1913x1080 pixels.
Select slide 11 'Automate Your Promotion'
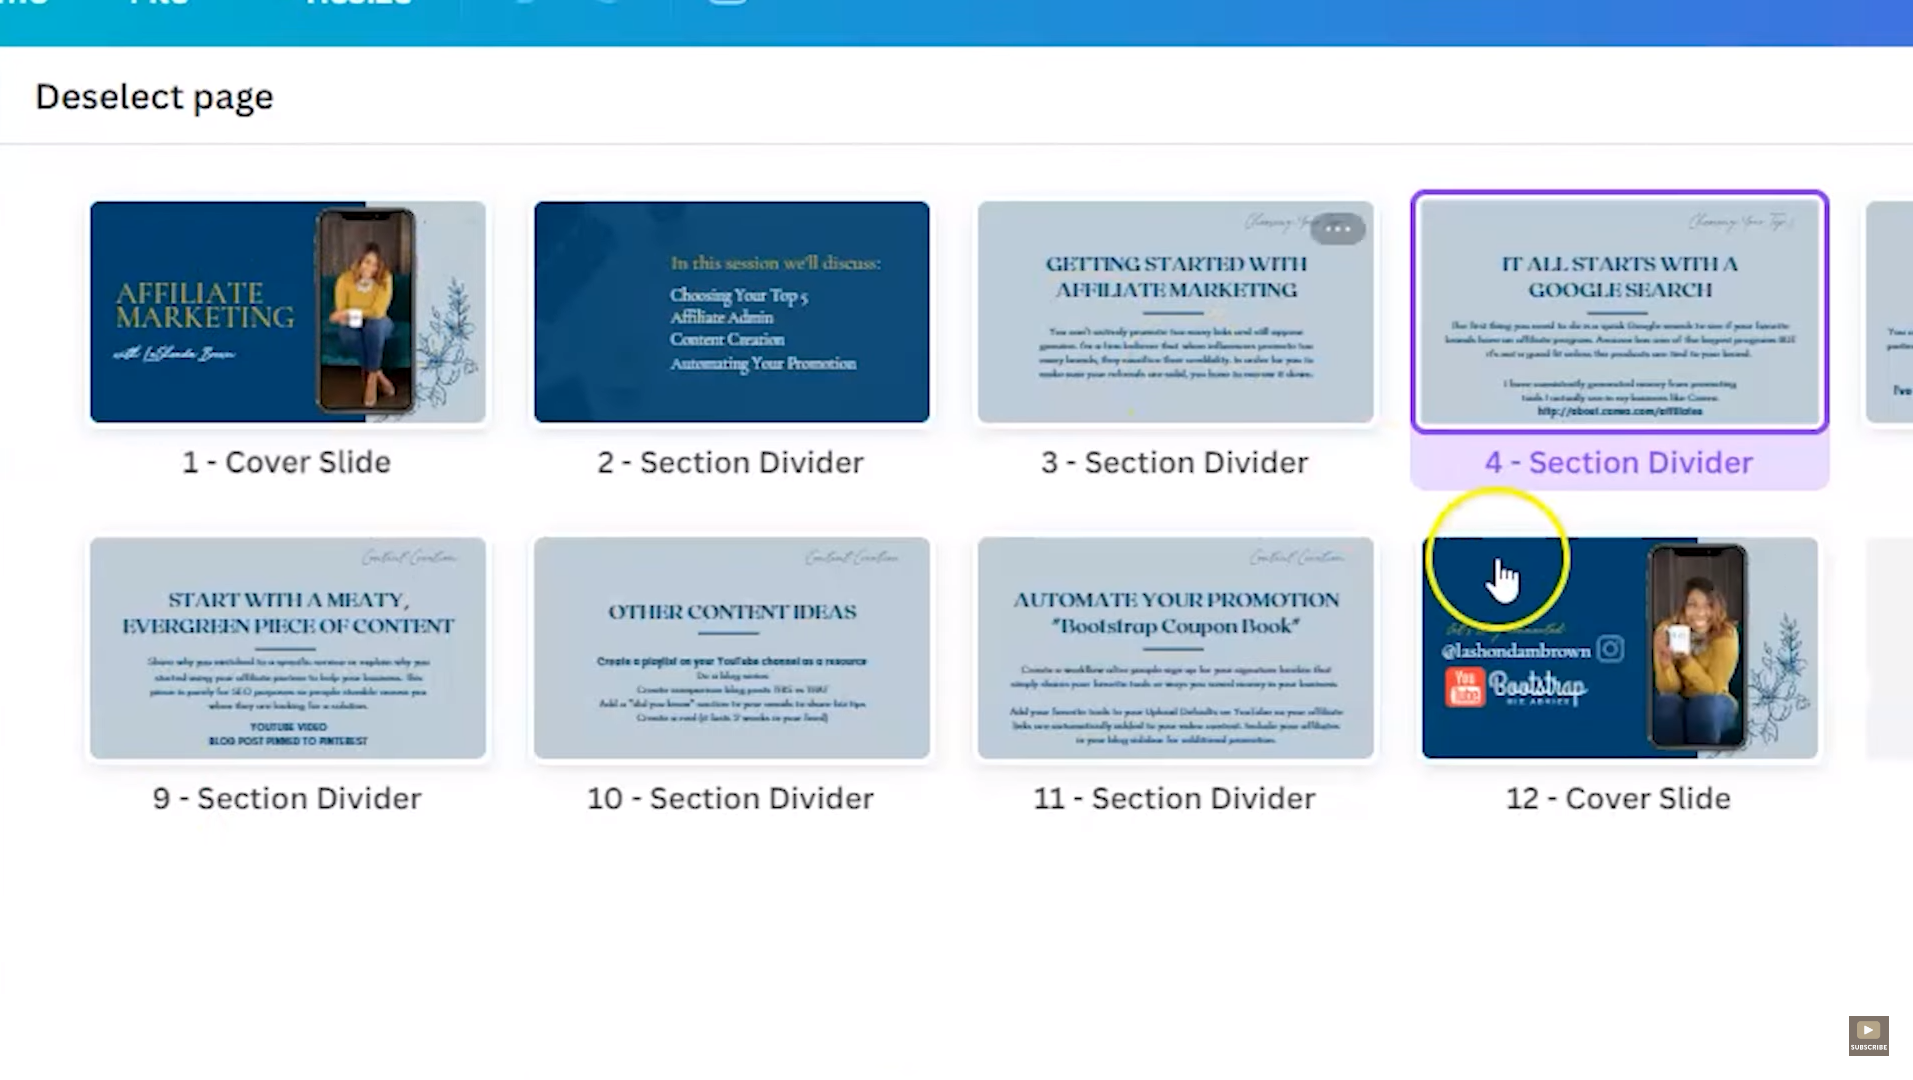point(1175,648)
